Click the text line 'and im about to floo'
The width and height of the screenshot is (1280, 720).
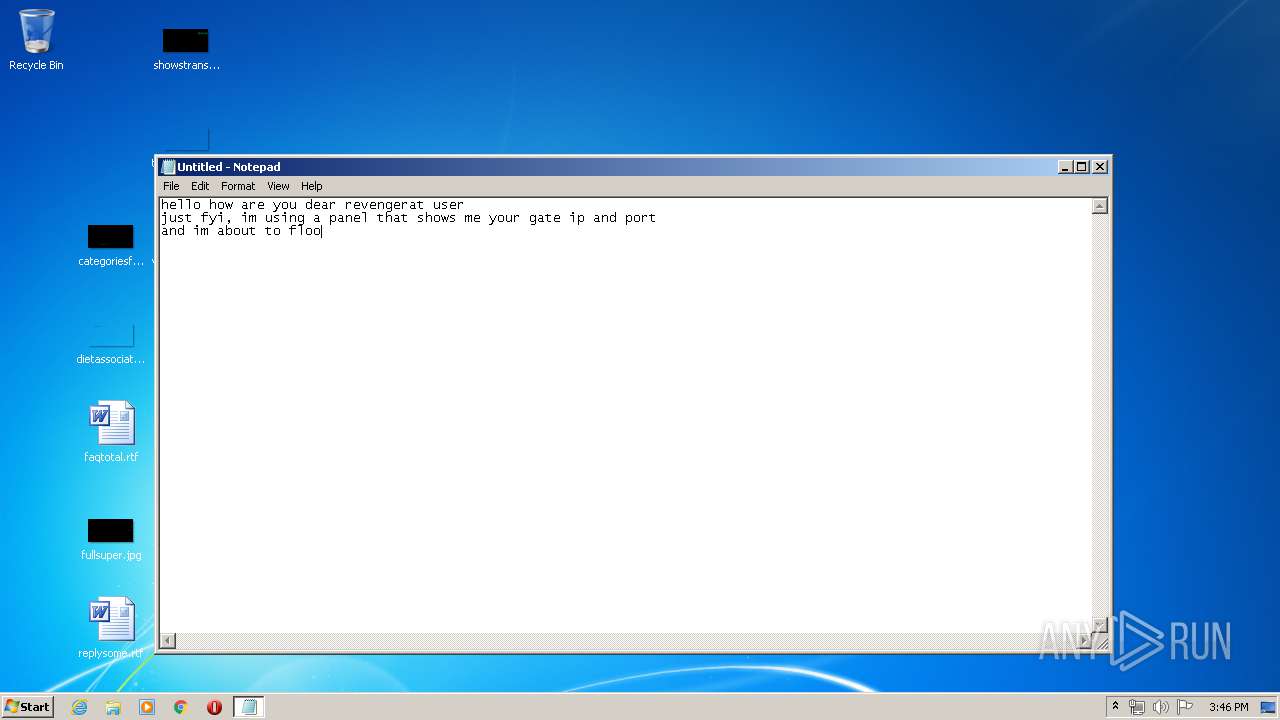coord(241,231)
